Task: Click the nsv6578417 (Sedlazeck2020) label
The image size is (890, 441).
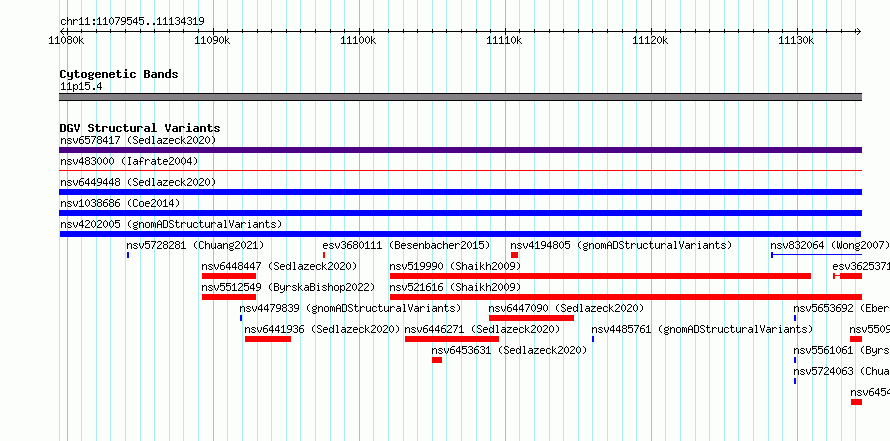Action: (138, 140)
